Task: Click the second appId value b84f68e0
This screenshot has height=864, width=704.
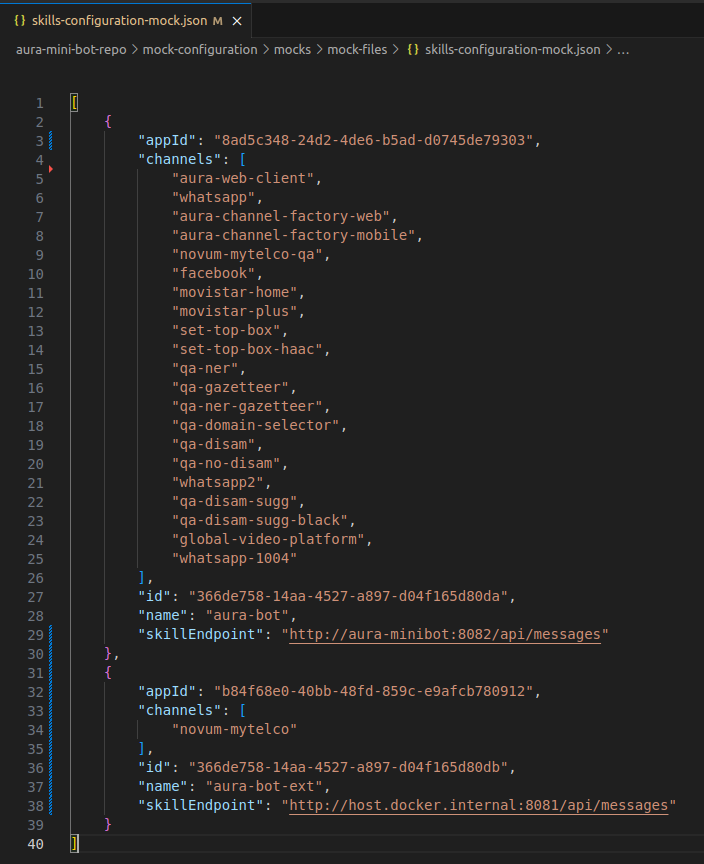Action: pyautogui.click(x=373, y=692)
